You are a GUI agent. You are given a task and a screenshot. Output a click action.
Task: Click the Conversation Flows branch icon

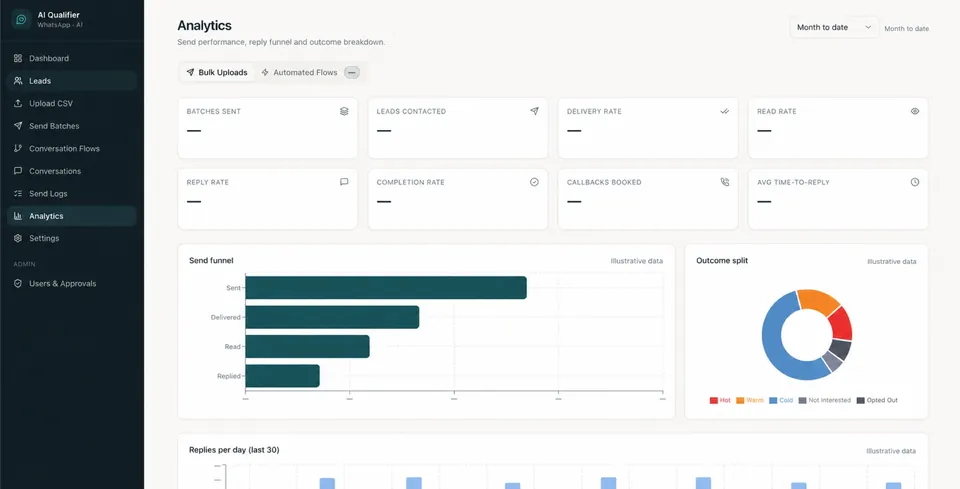click(18, 149)
